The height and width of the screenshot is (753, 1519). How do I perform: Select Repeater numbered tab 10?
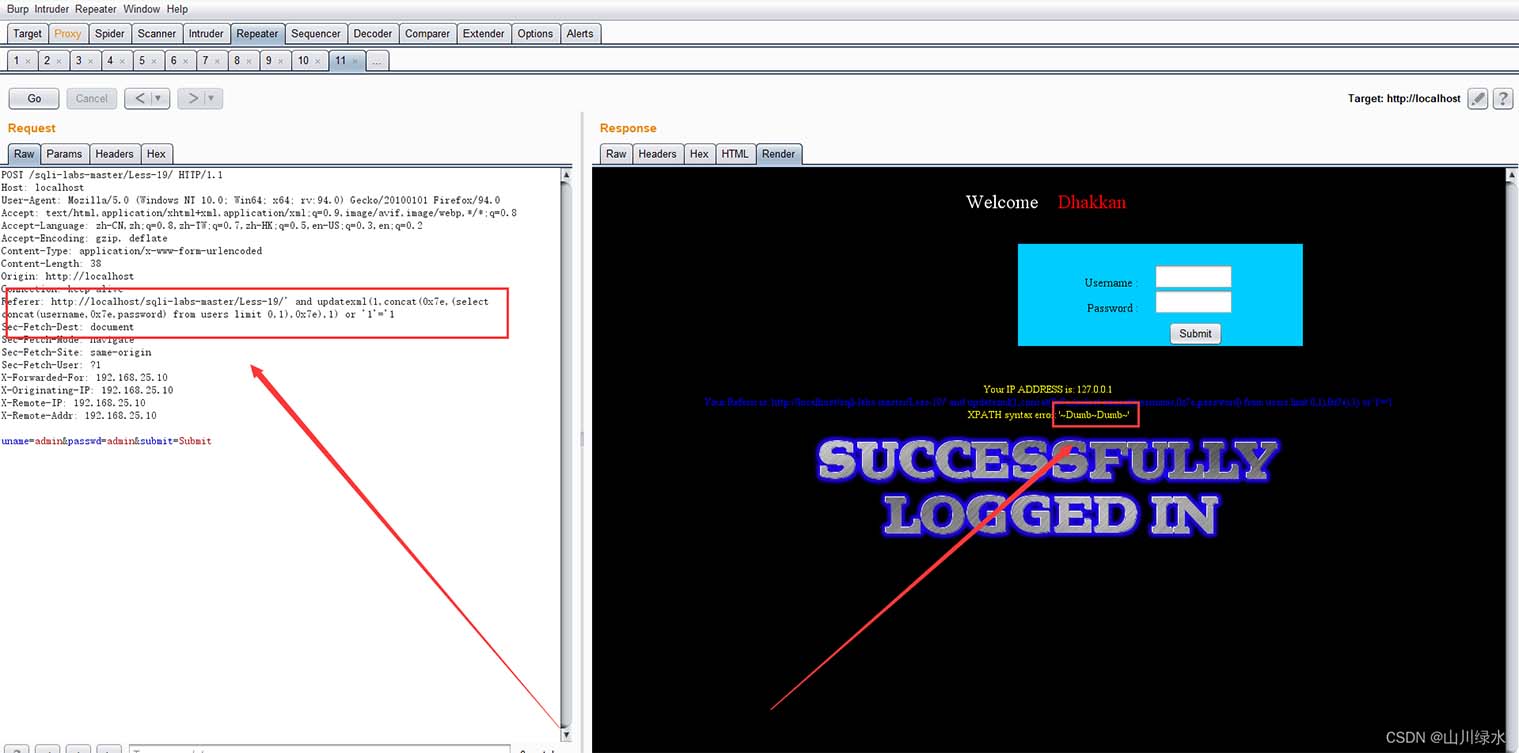pos(303,61)
